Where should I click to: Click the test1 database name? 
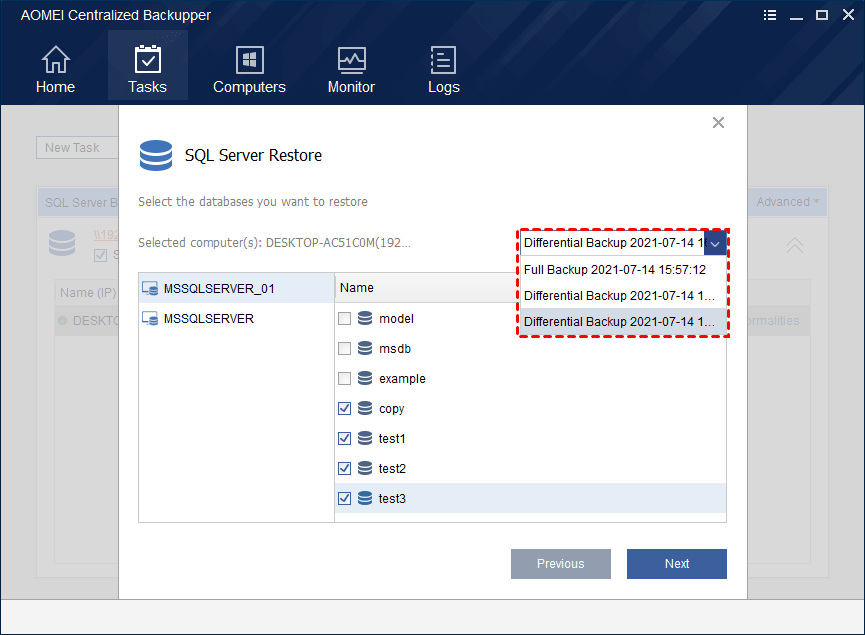pyautogui.click(x=392, y=439)
